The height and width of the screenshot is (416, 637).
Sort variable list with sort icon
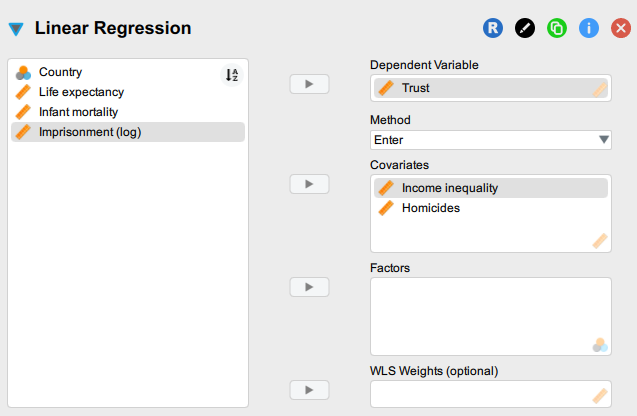pyautogui.click(x=232, y=75)
